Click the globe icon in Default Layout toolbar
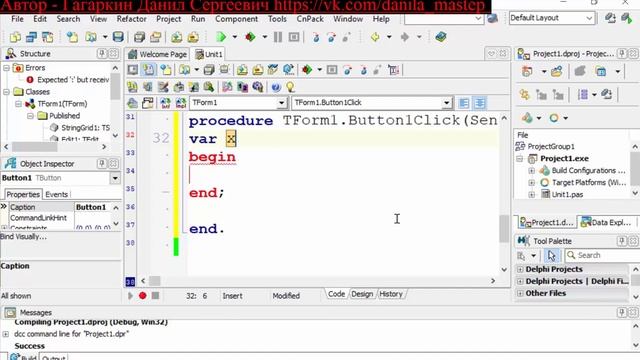This screenshot has height=360, width=640. click(x=493, y=18)
